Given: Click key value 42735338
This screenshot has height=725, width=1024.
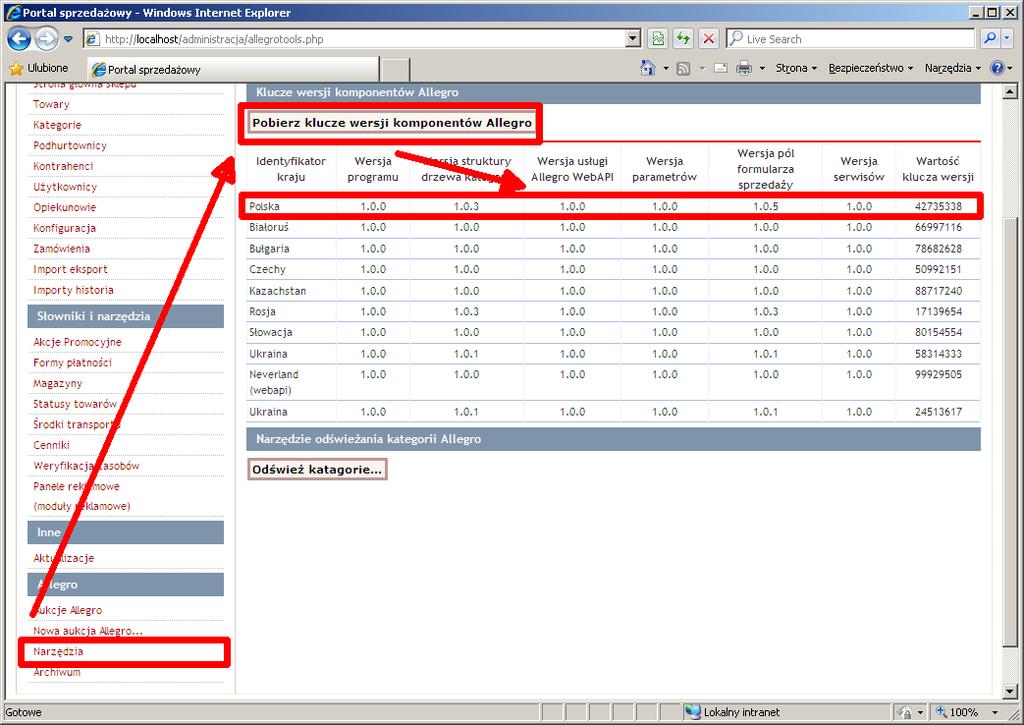Looking at the screenshot, I should 938,206.
